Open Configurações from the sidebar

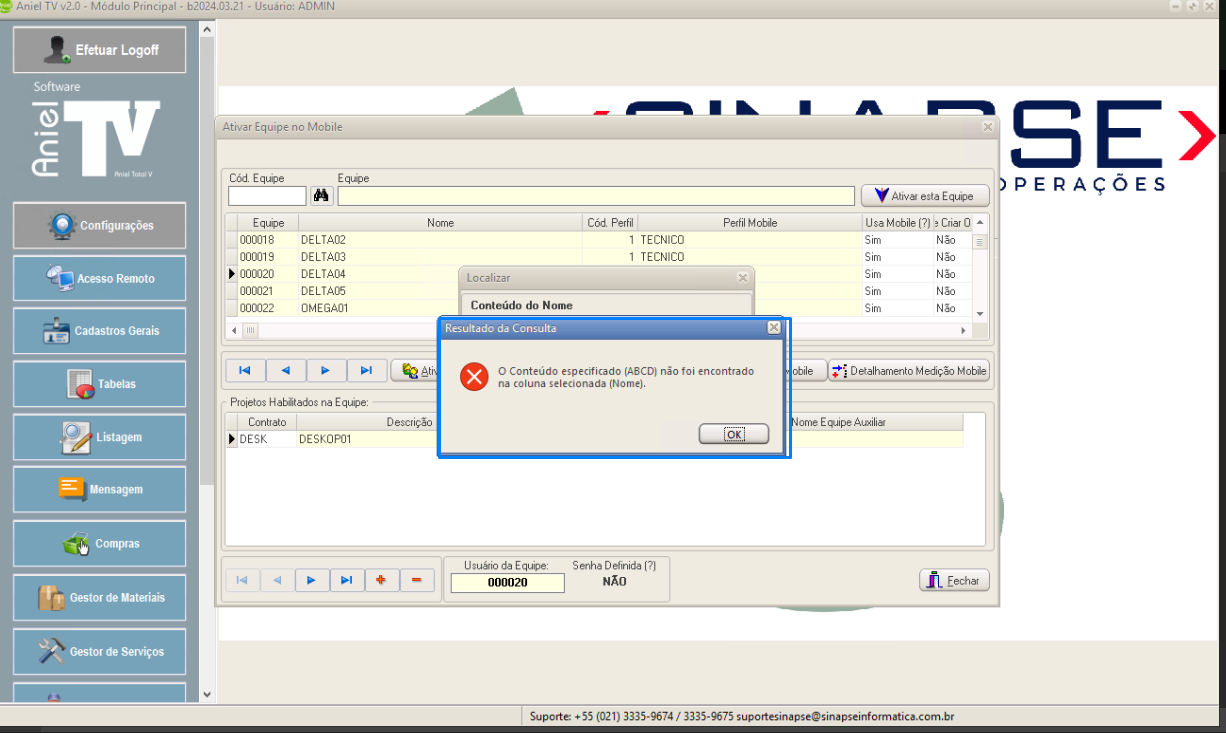[x=99, y=226]
